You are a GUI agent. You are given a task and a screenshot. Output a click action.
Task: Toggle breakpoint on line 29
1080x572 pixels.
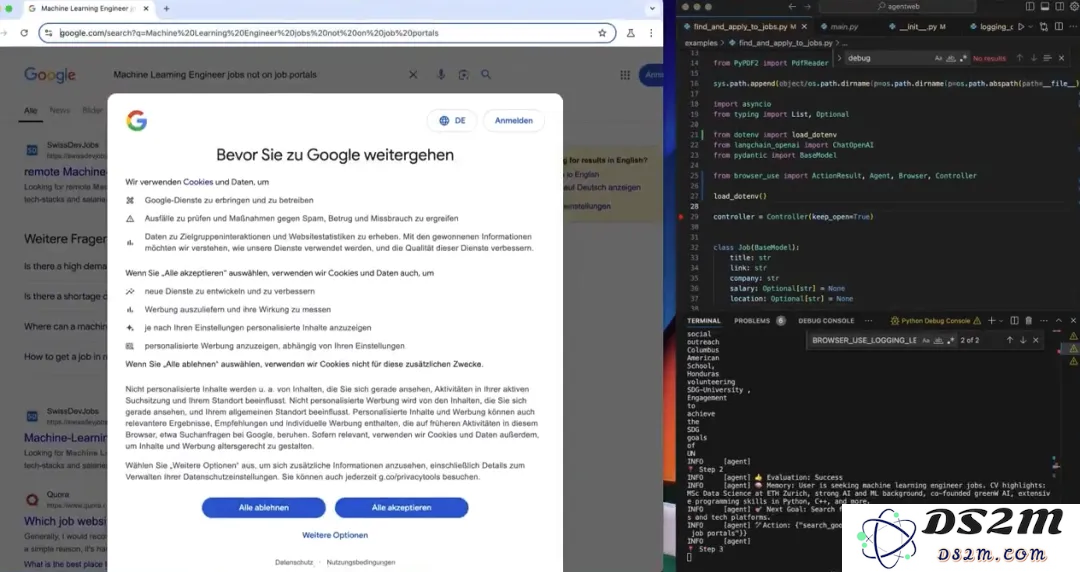click(x=681, y=216)
